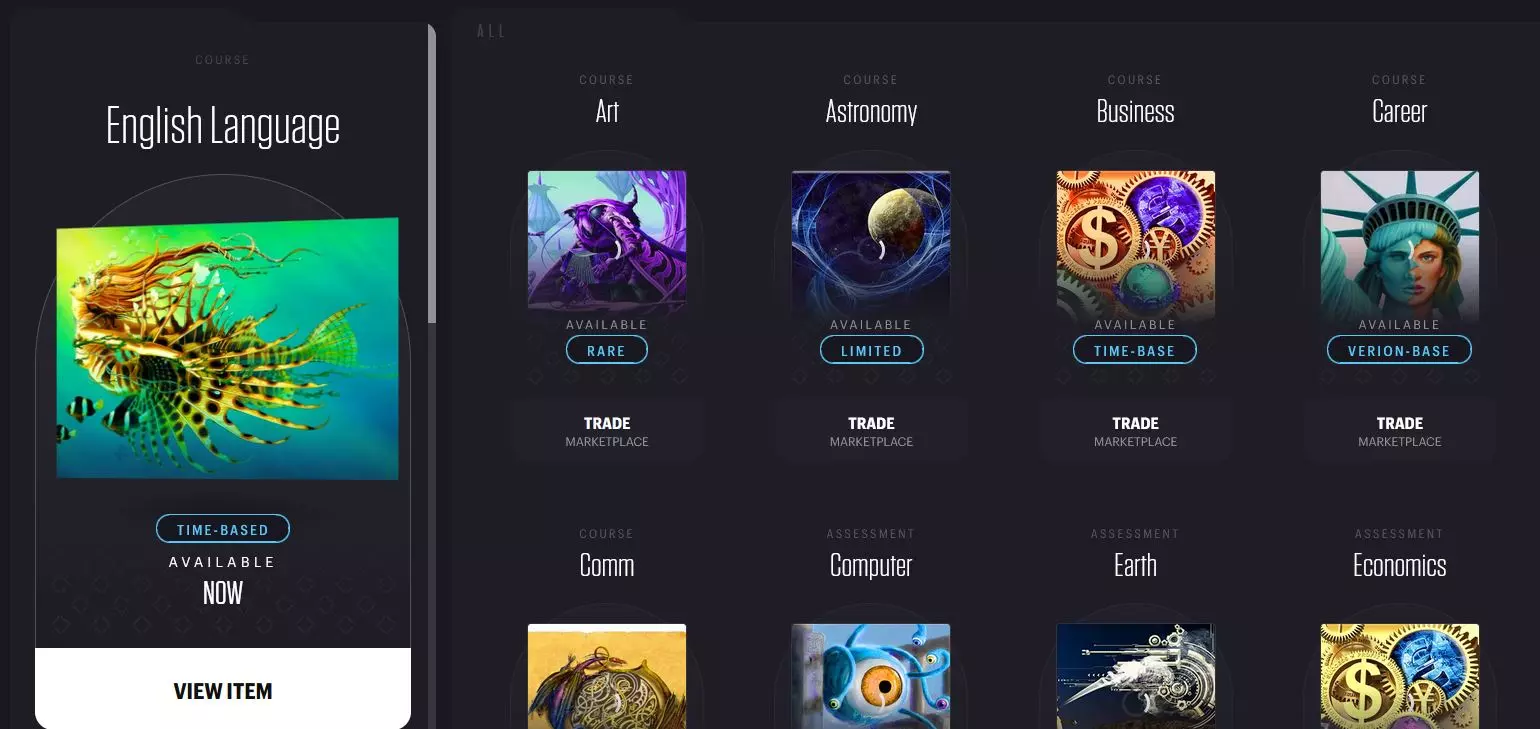Open Trade Marketplace under Career
The height and width of the screenshot is (729, 1540).
pos(1400,431)
